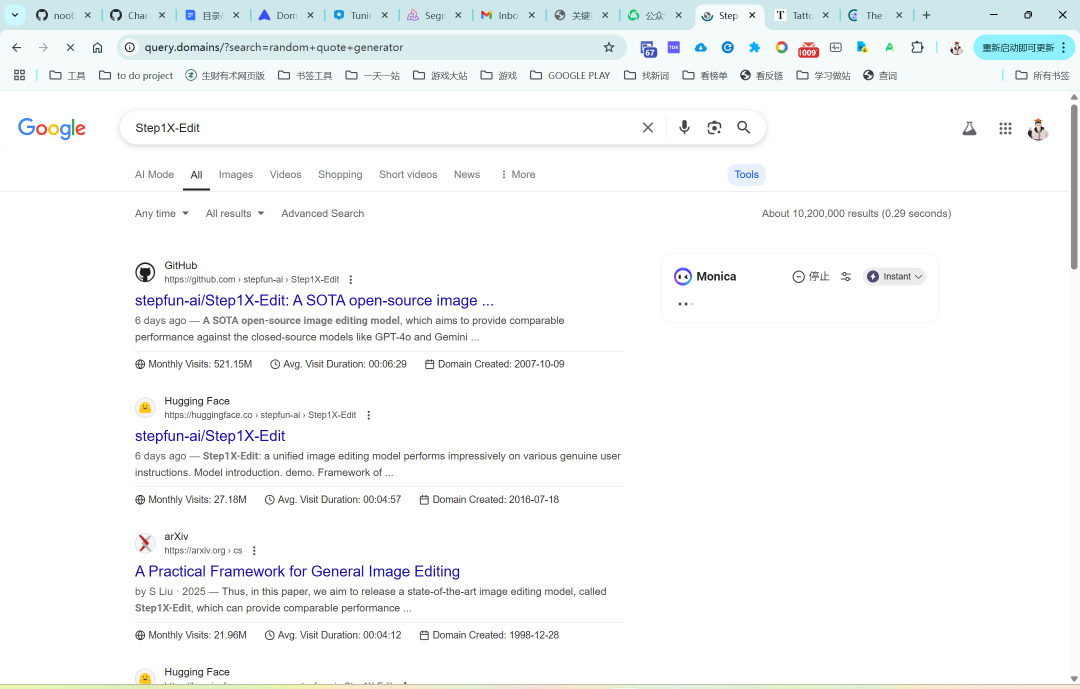Stop loading the page

click(70, 48)
